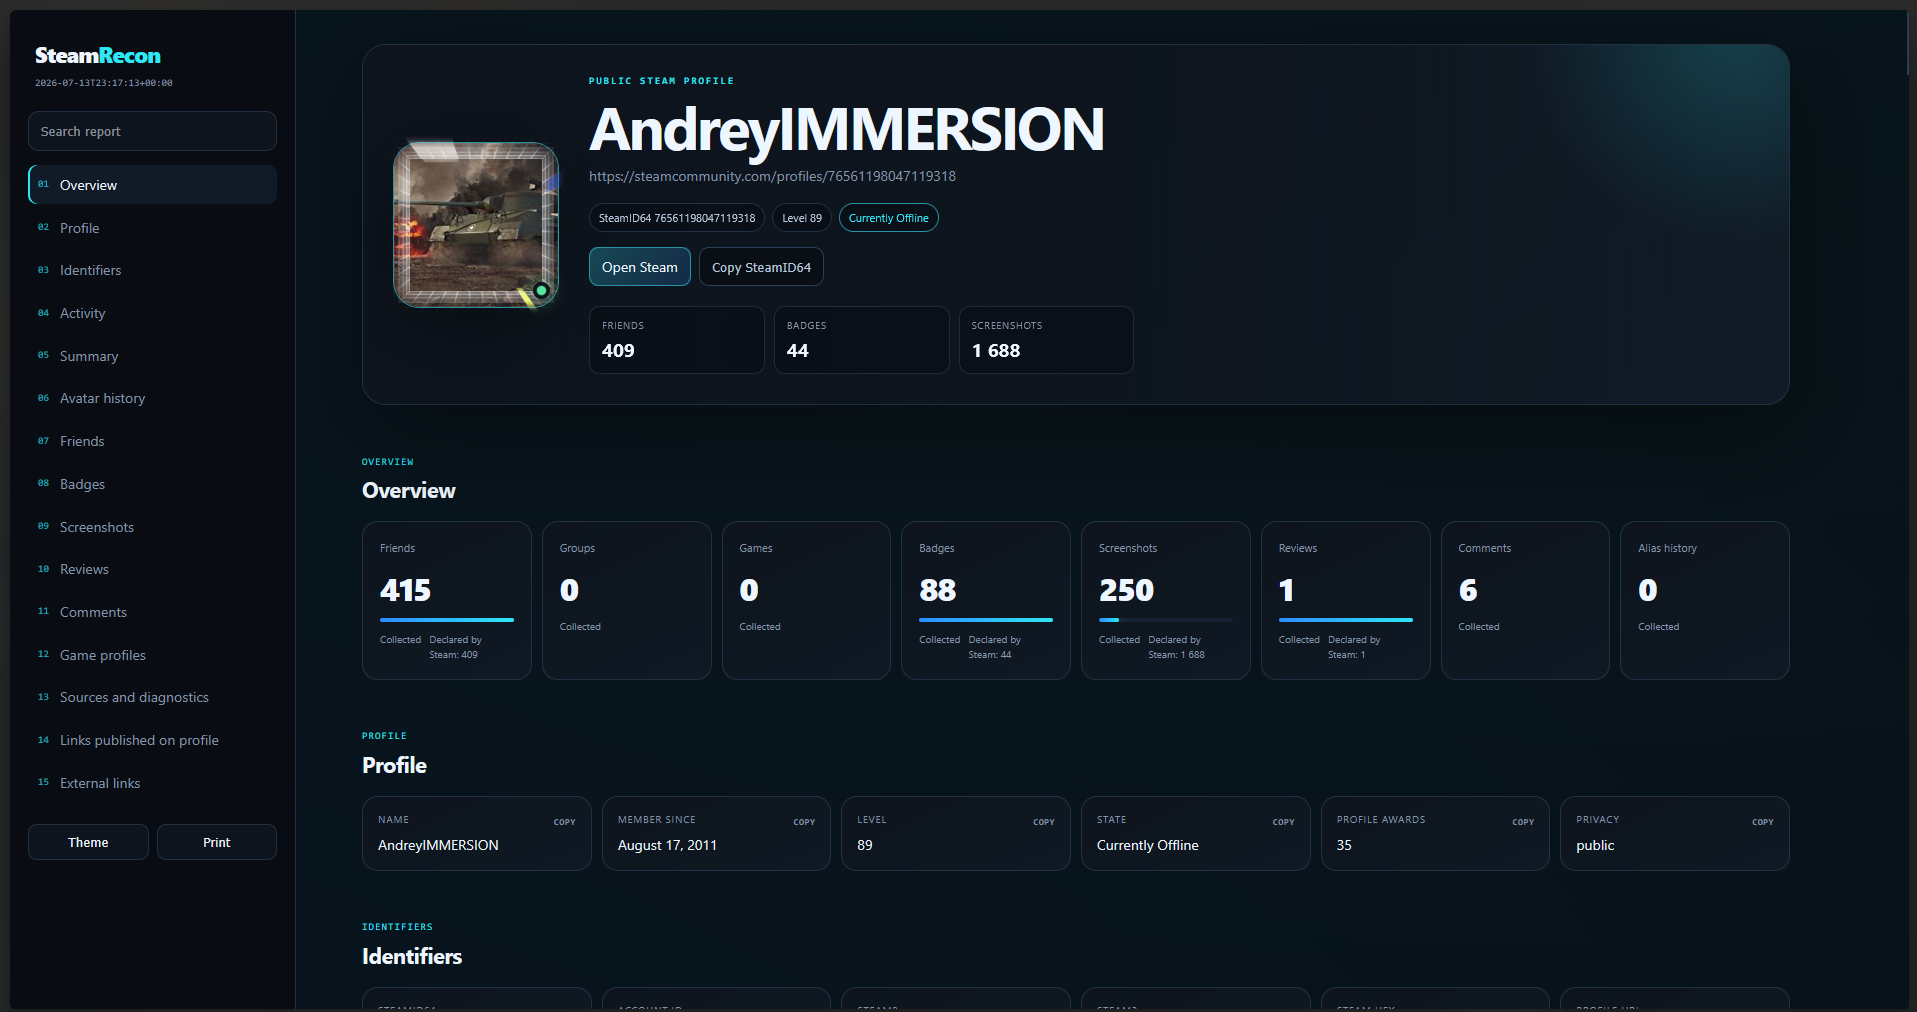Image resolution: width=1917 pixels, height=1012 pixels.
Task: Copy the NAME field value
Action: click(x=564, y=822)
